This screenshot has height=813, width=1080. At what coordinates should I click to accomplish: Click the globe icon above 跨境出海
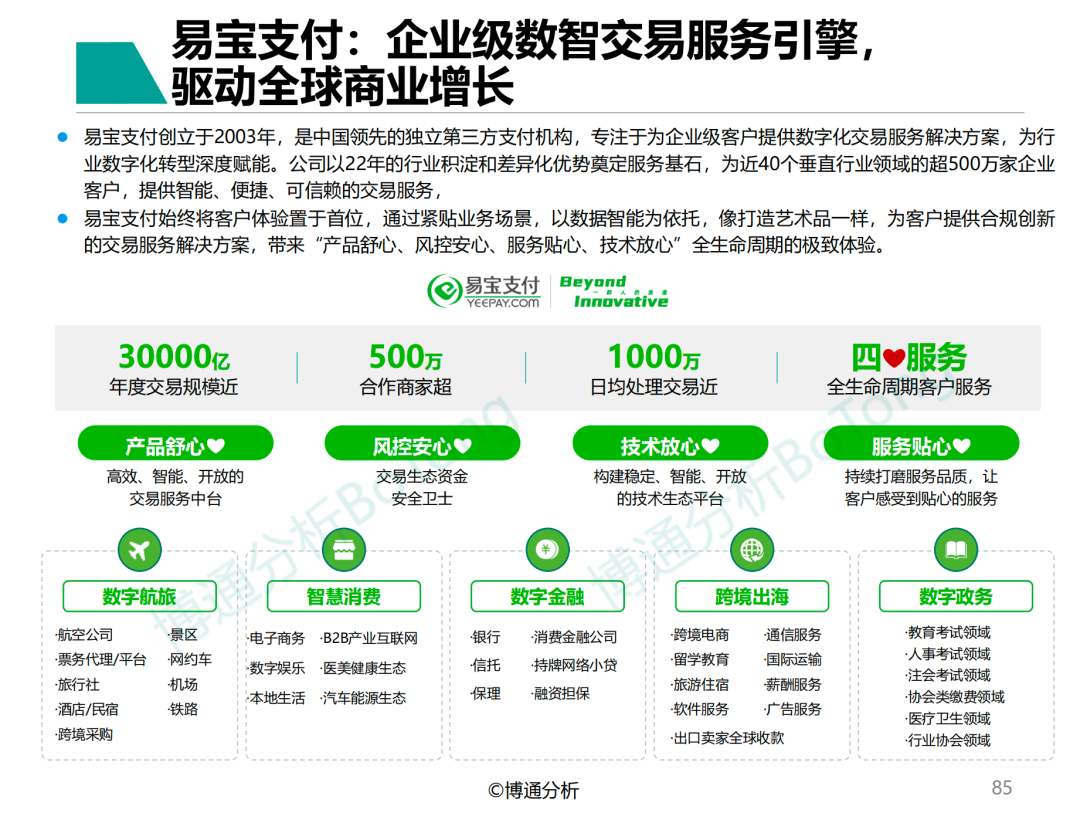pyautogui.click(x=751, y=550)
